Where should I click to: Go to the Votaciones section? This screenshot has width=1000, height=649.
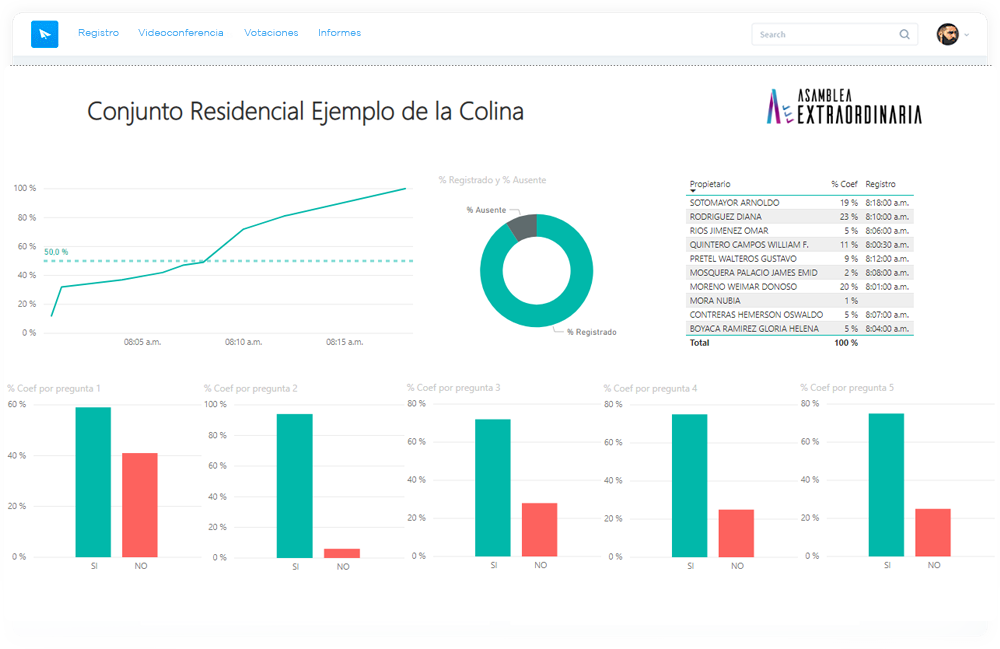(271, 32)
